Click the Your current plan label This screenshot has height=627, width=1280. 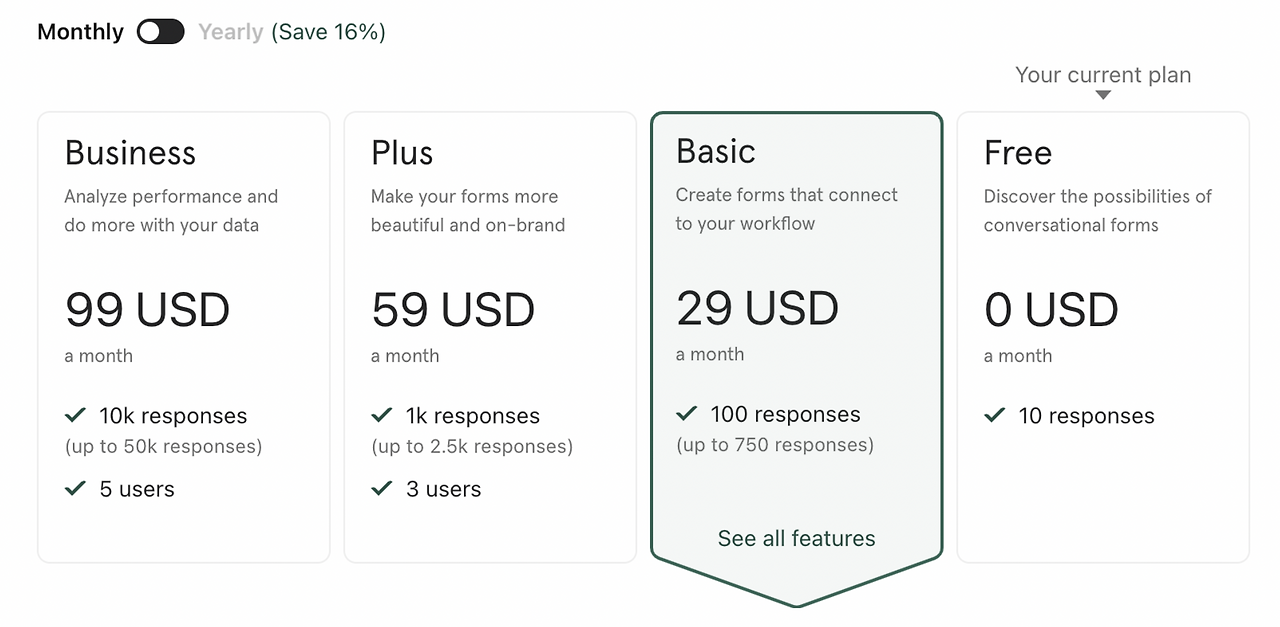pos(1103,75)
